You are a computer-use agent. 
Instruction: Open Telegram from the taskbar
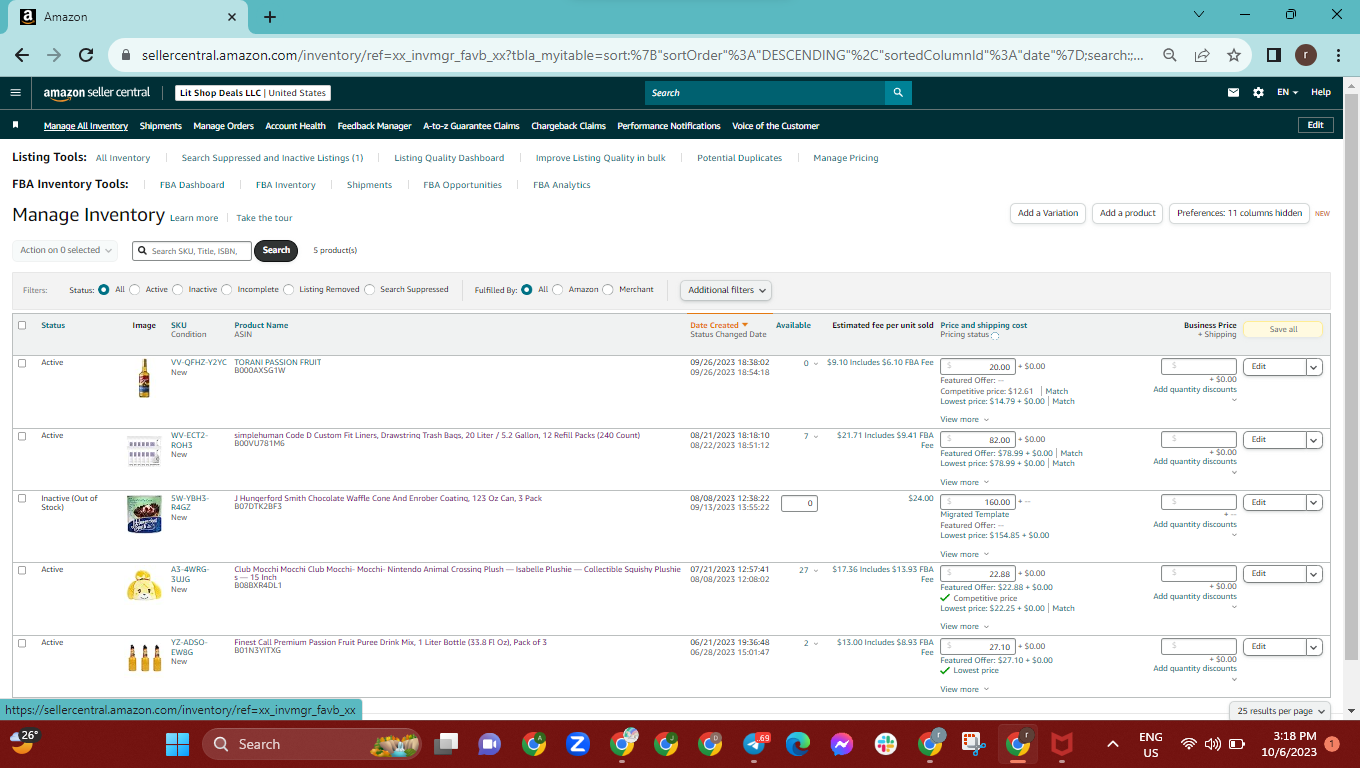tap(755, 744)
